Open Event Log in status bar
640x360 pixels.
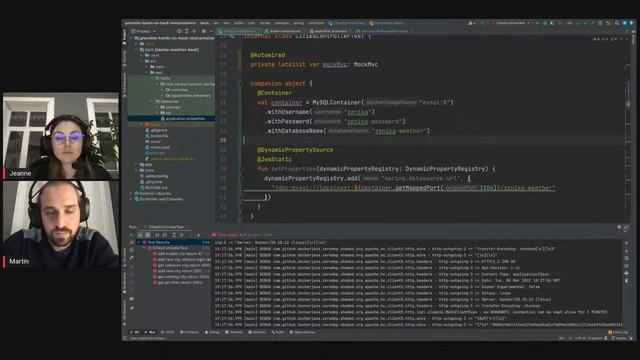point(618,332)
